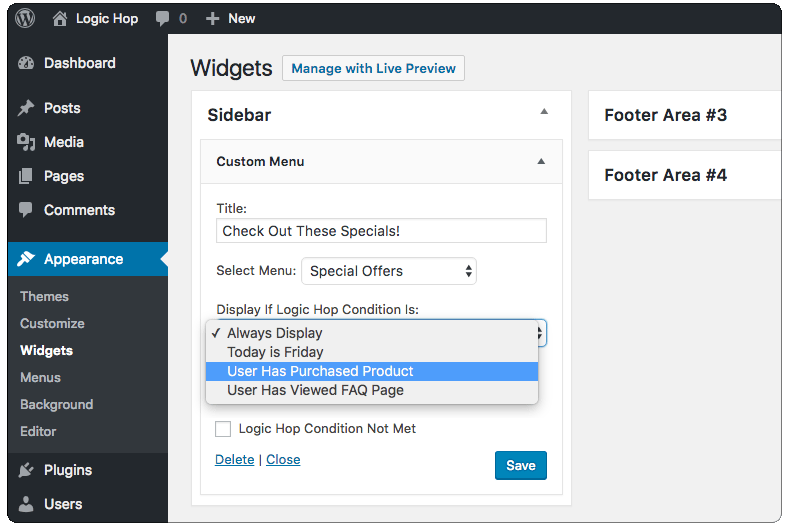Collapse the Sidebar widget area arrow
The height and width of the screenshot is (530, 790).
click(544, 111)
